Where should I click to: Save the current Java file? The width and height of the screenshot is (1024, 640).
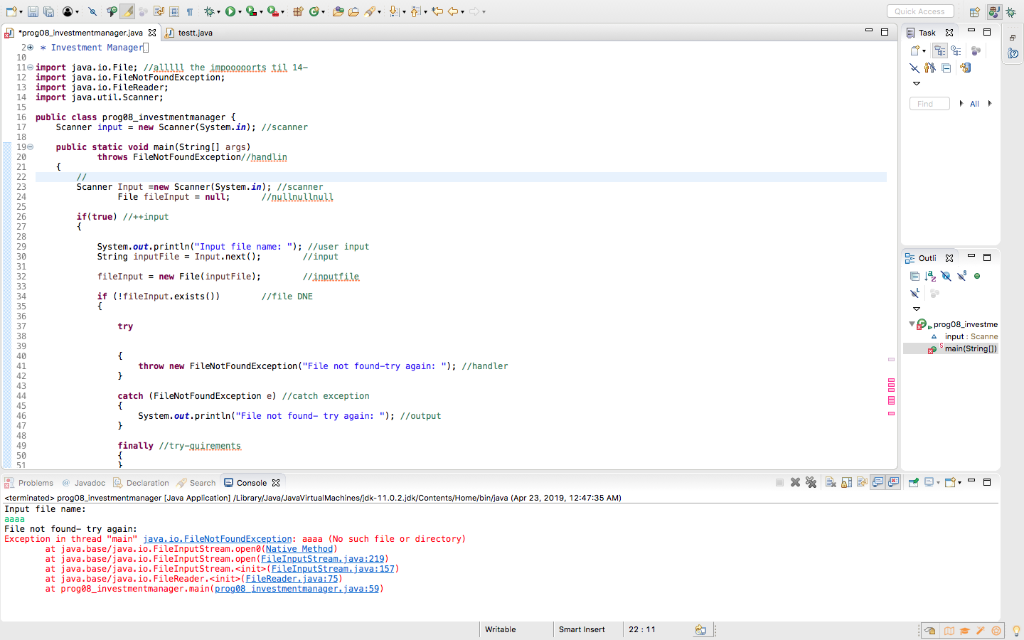click(x=33, y=12)
